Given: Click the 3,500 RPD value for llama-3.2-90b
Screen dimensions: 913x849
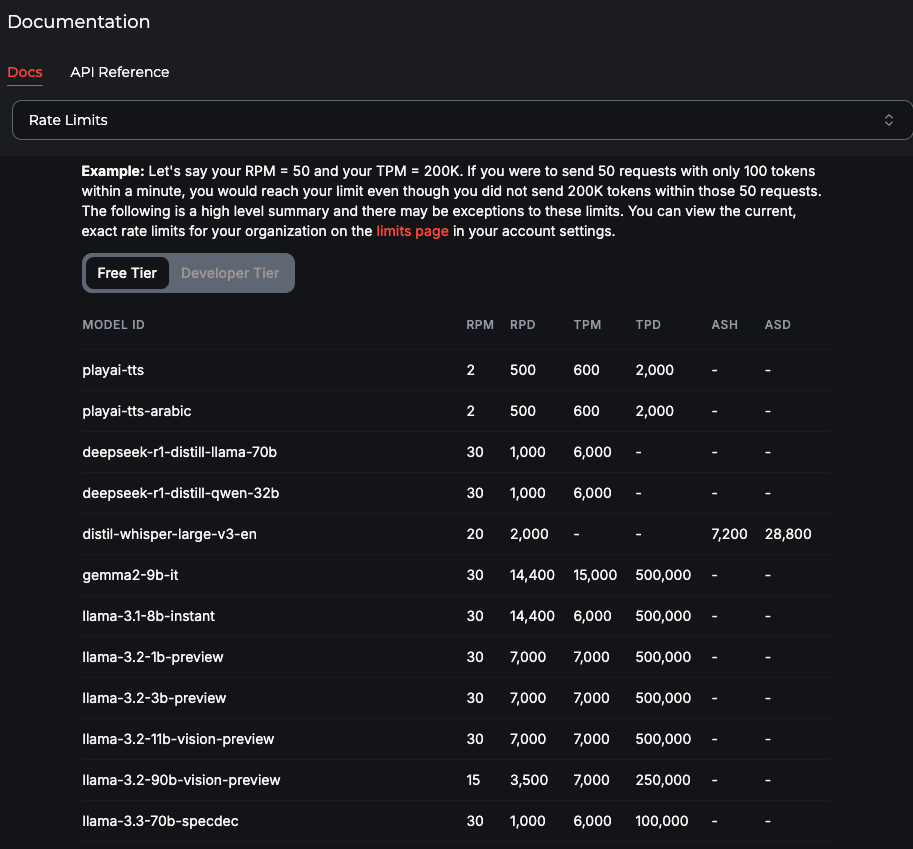Looking at the screenshot, I should coord(529,780).
